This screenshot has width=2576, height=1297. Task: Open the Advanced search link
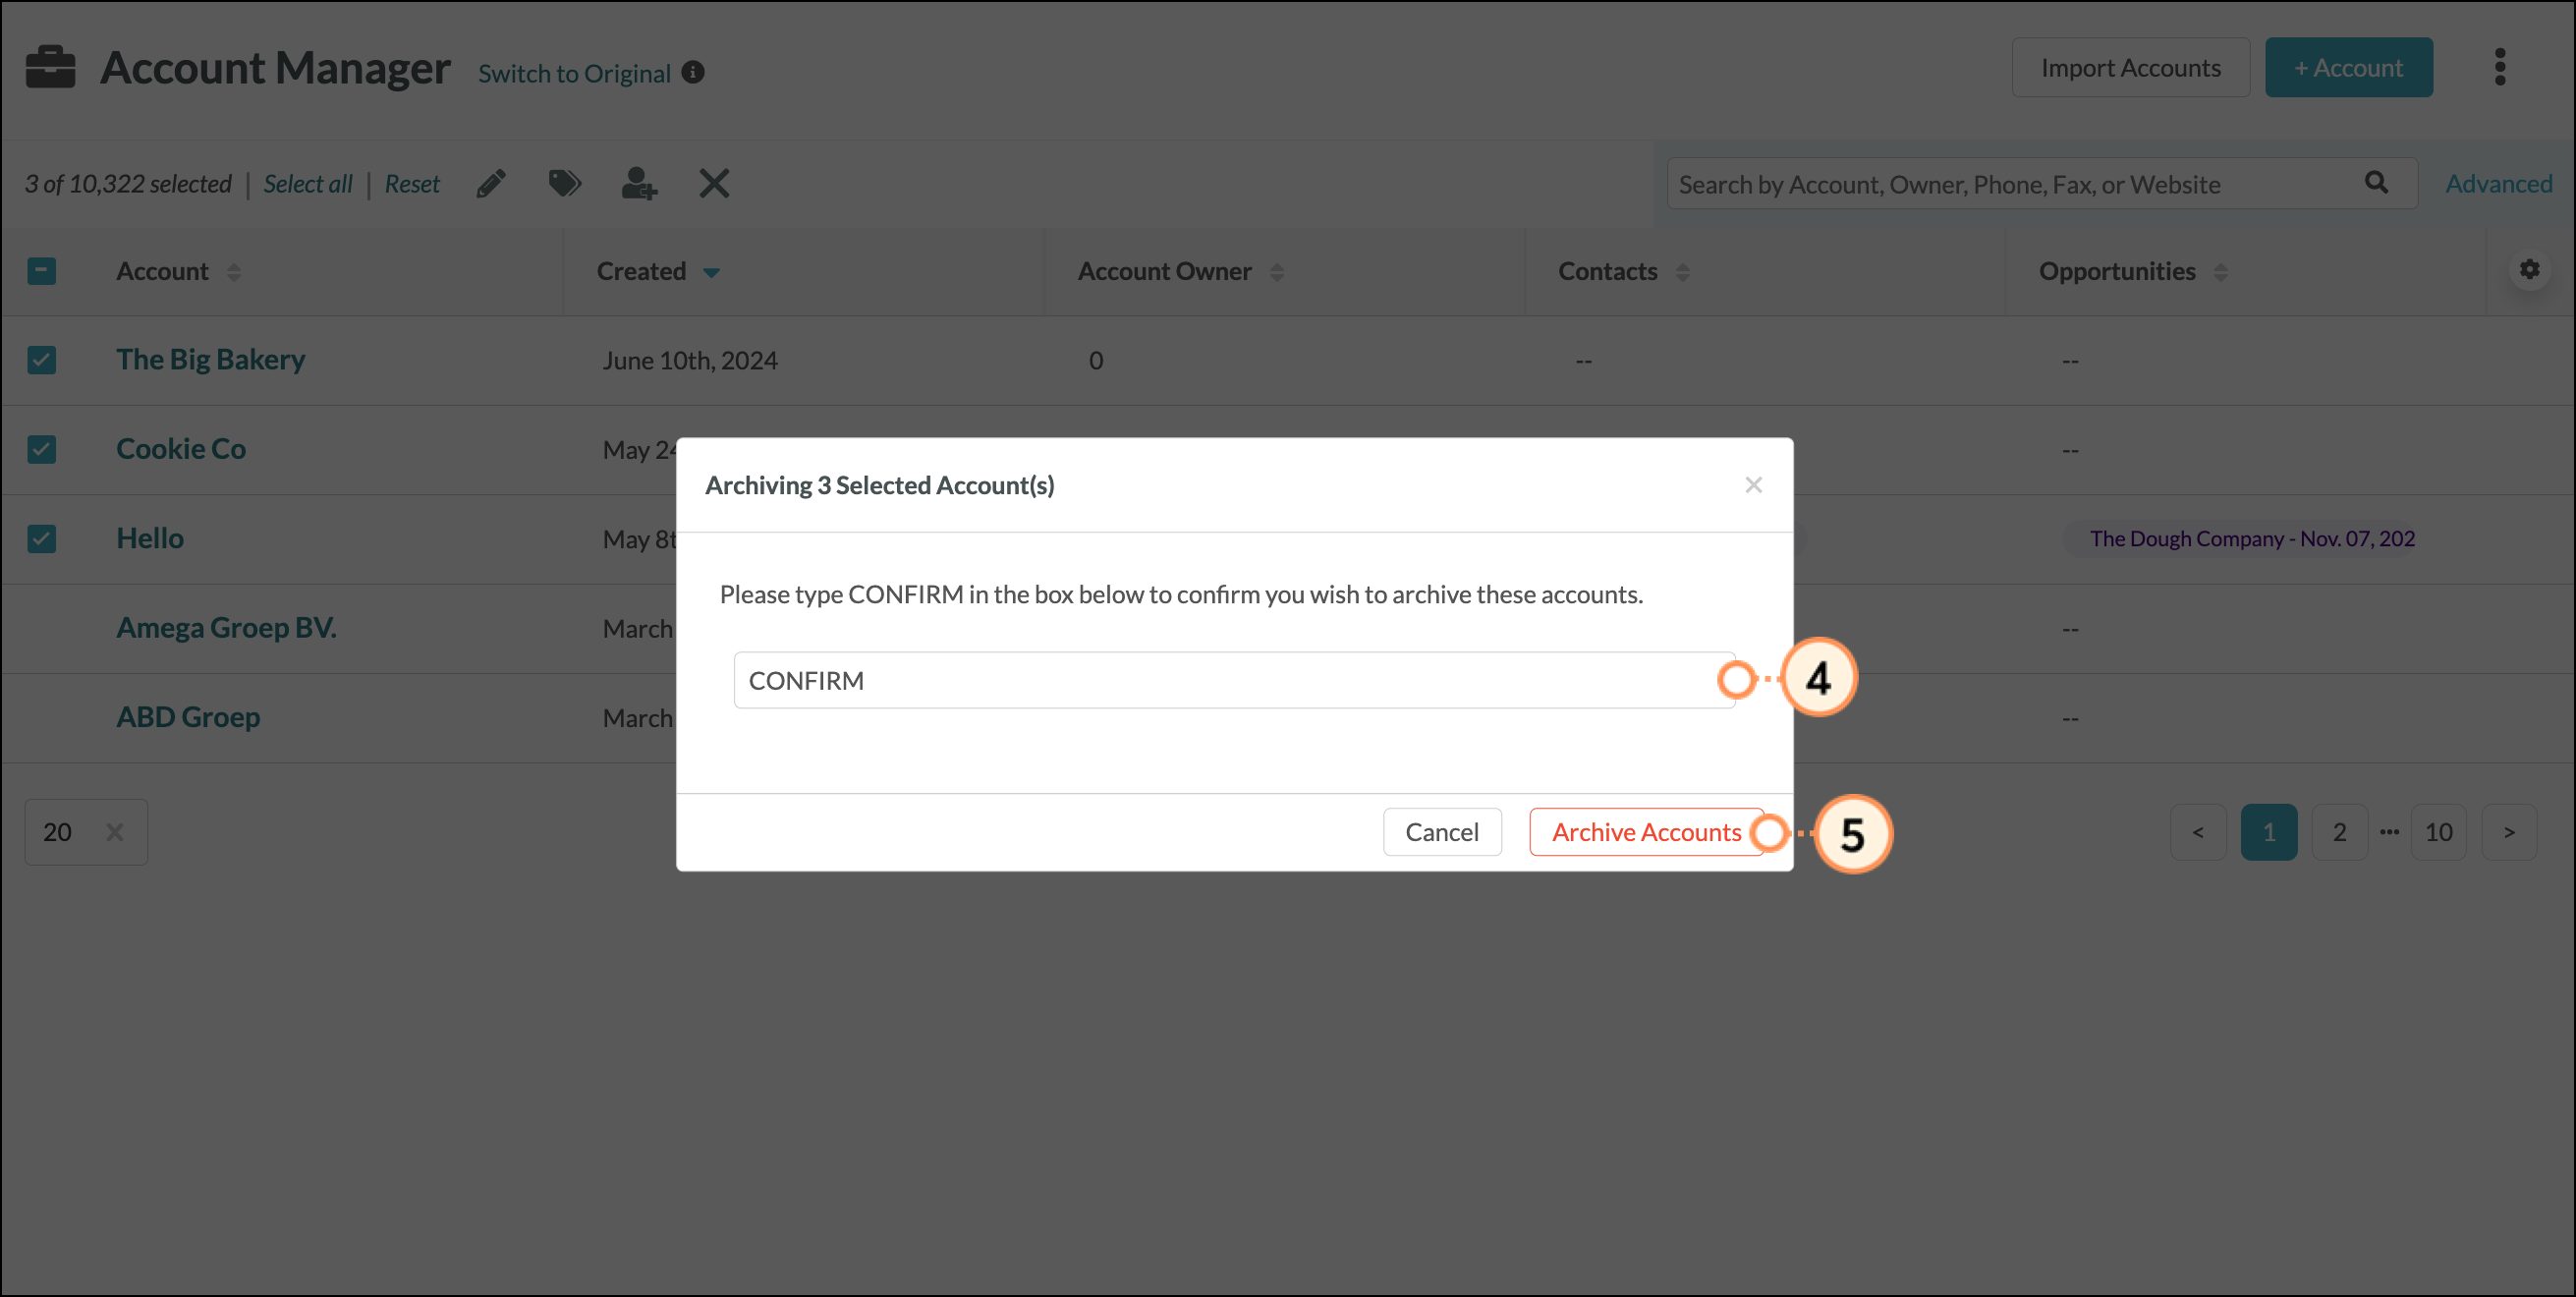[x=2499, y=184]
